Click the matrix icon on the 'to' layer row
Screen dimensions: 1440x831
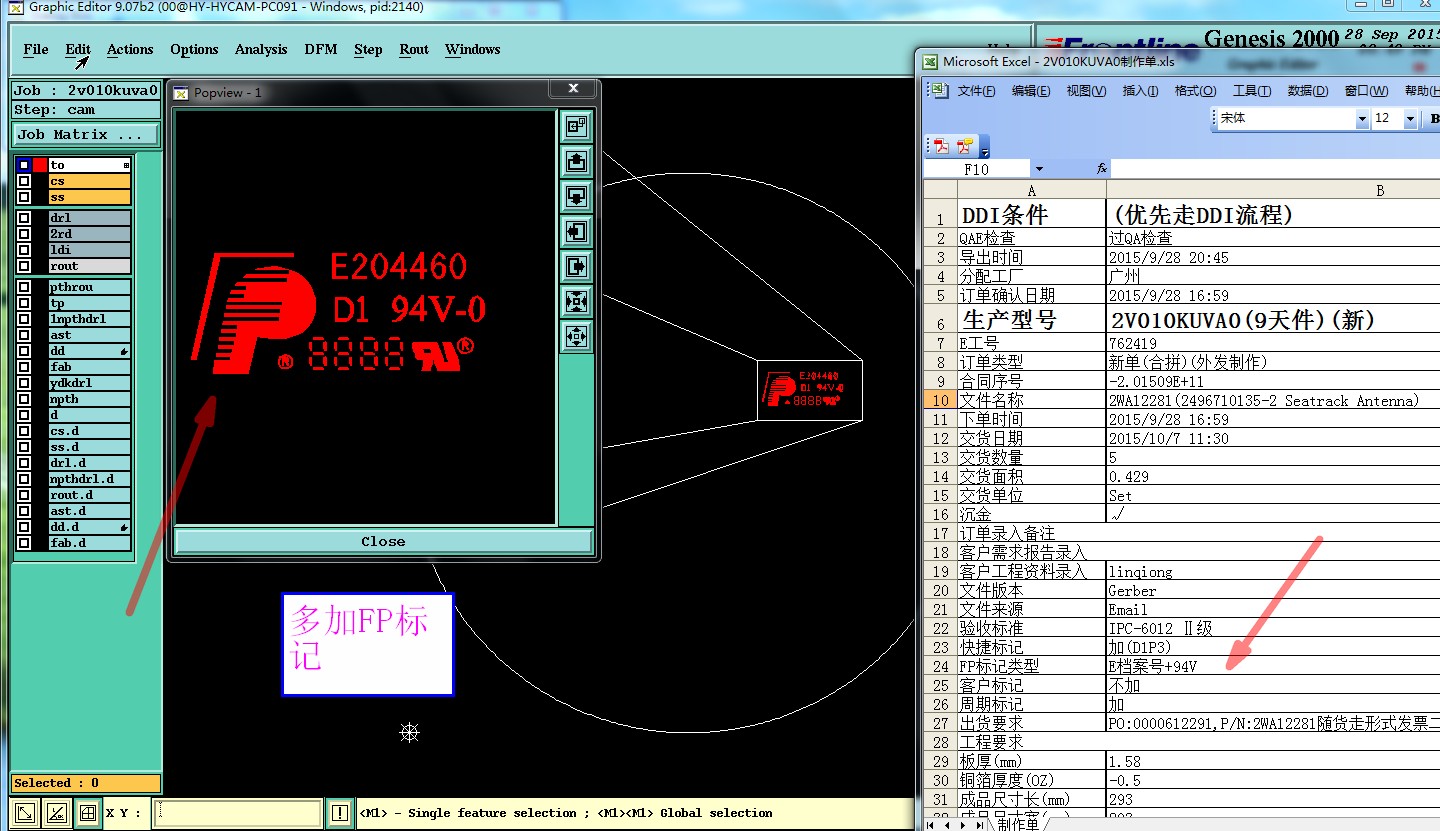pos(126,165)
